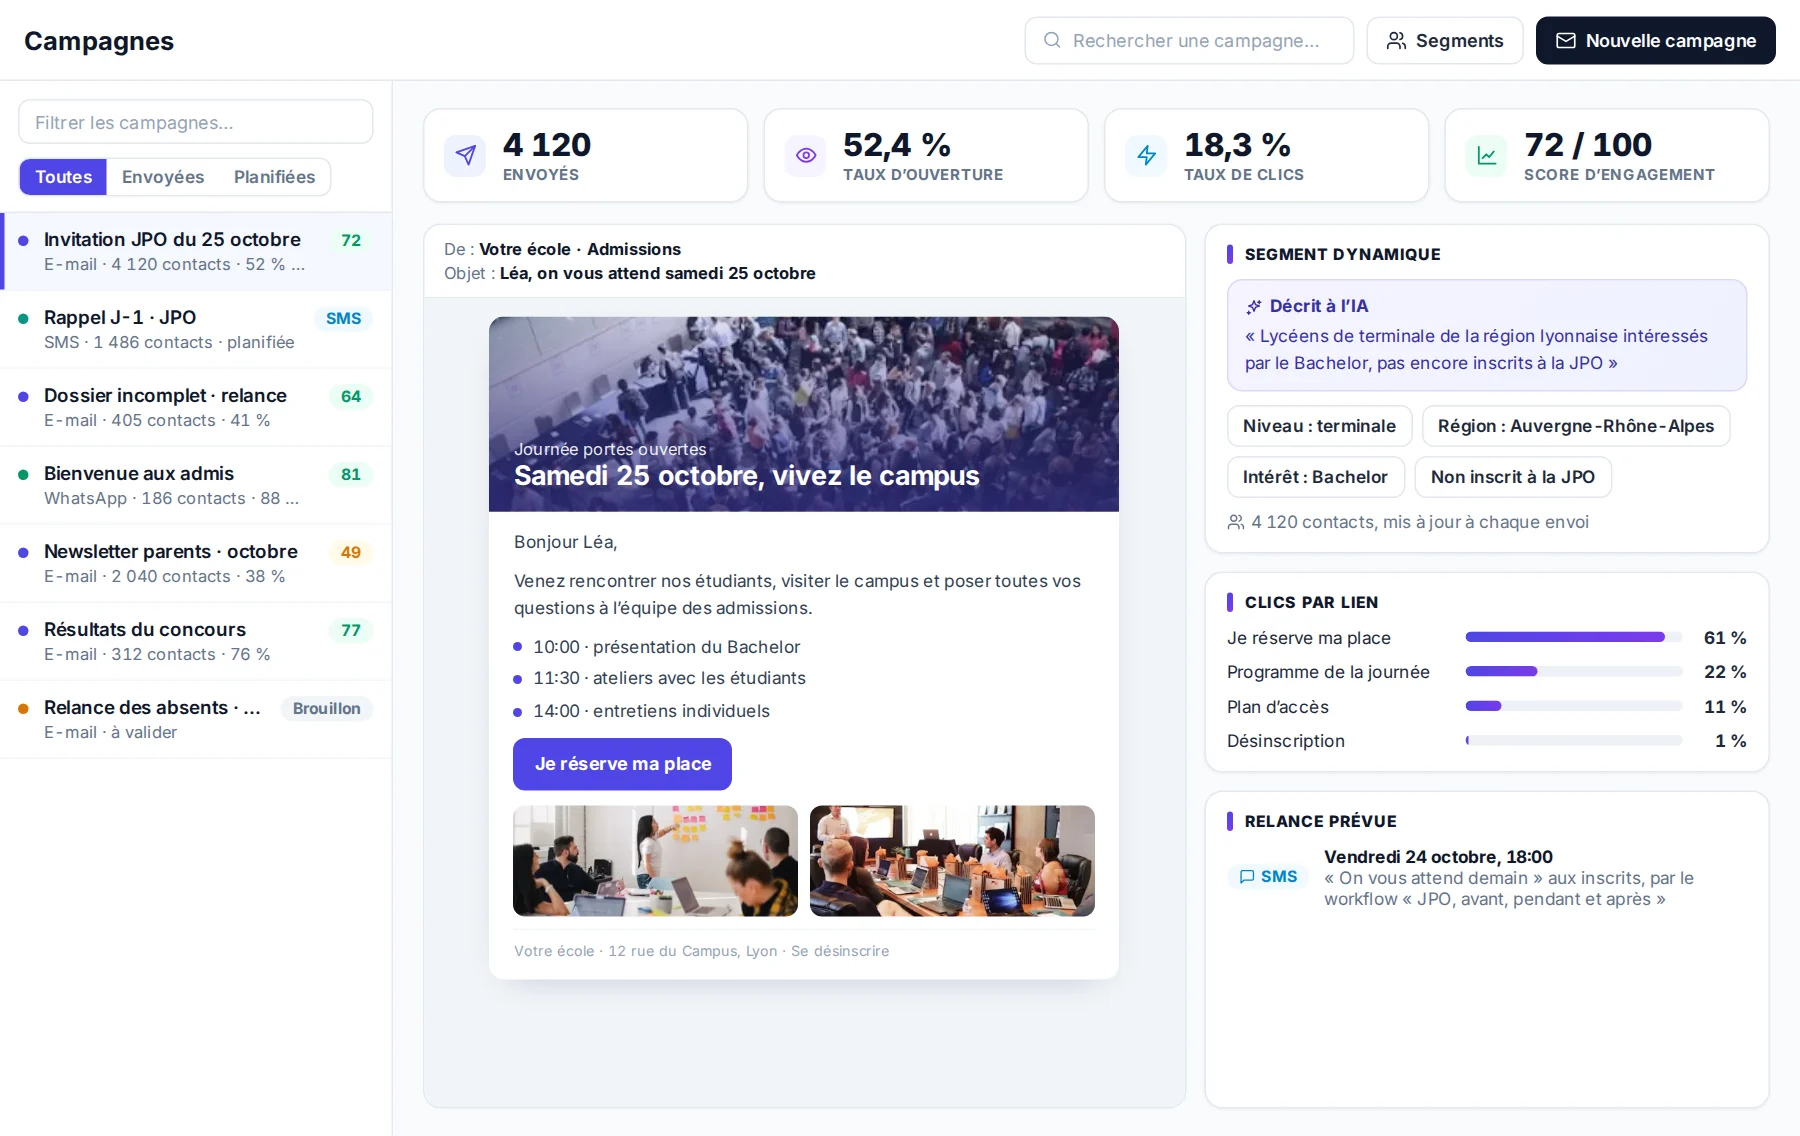Click the sparkle icon next to Décrit à l'IA

[1254, 306]
